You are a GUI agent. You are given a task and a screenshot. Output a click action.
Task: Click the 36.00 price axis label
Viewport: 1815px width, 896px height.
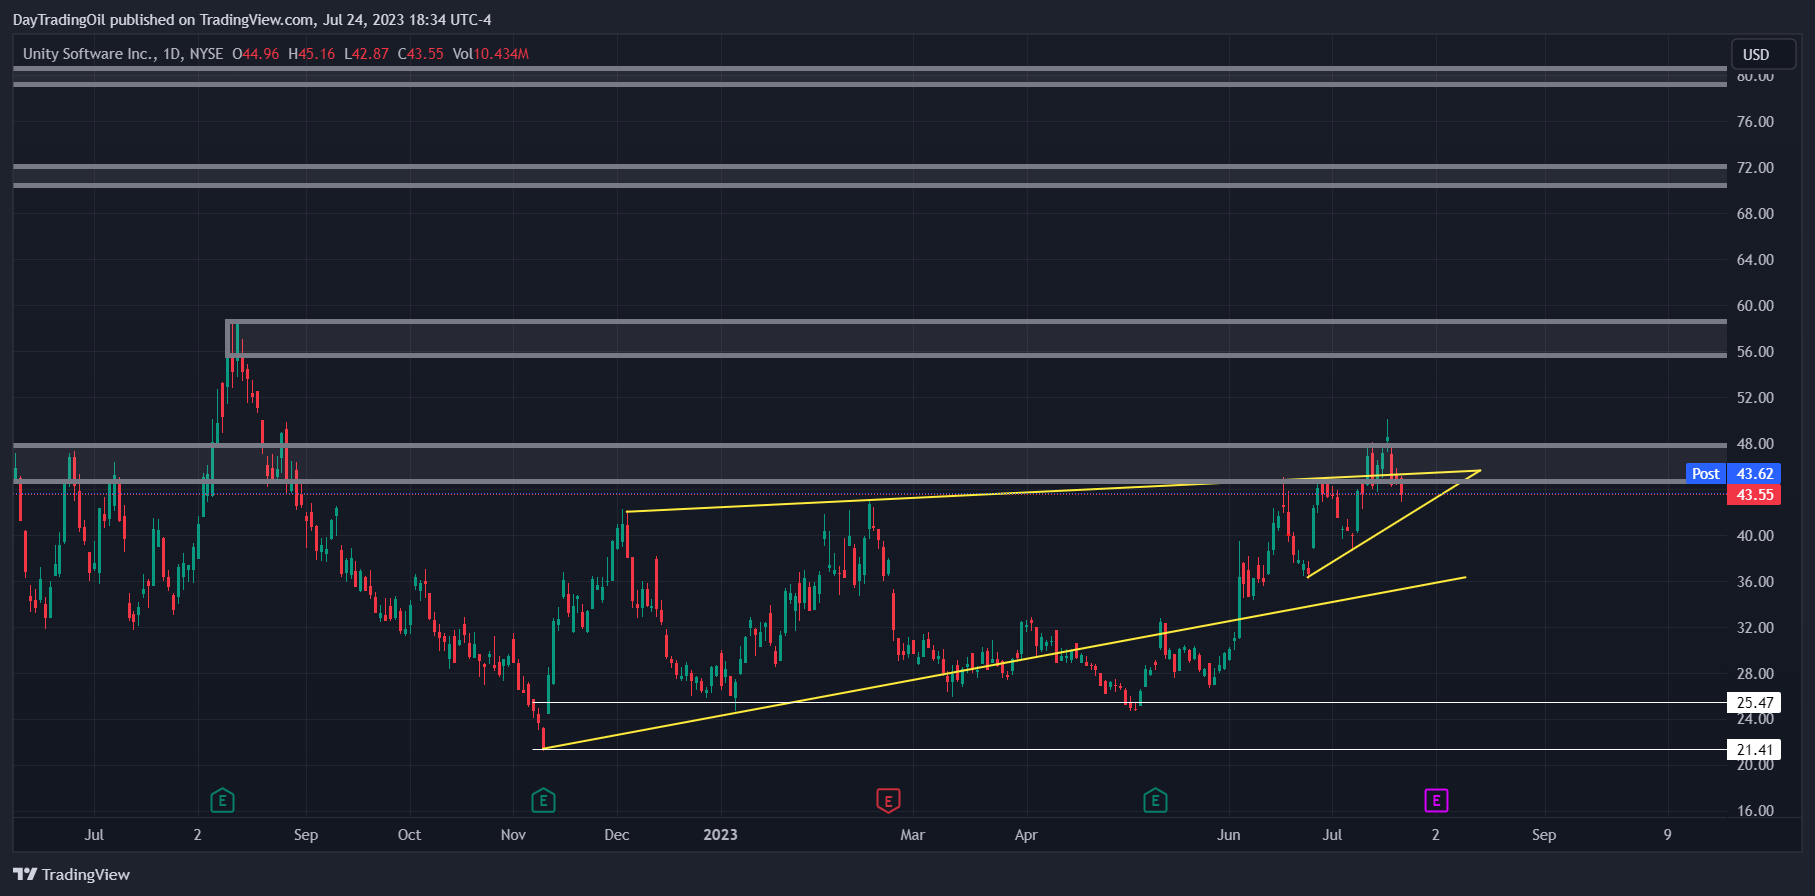(1755, 582)
